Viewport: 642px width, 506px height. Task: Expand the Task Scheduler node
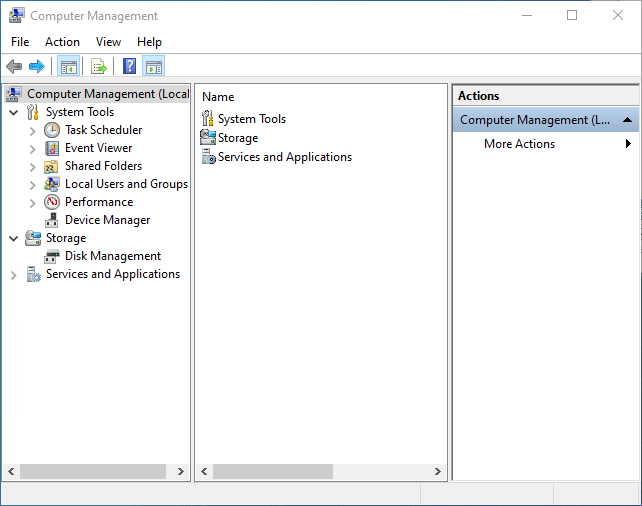[32, 131]
